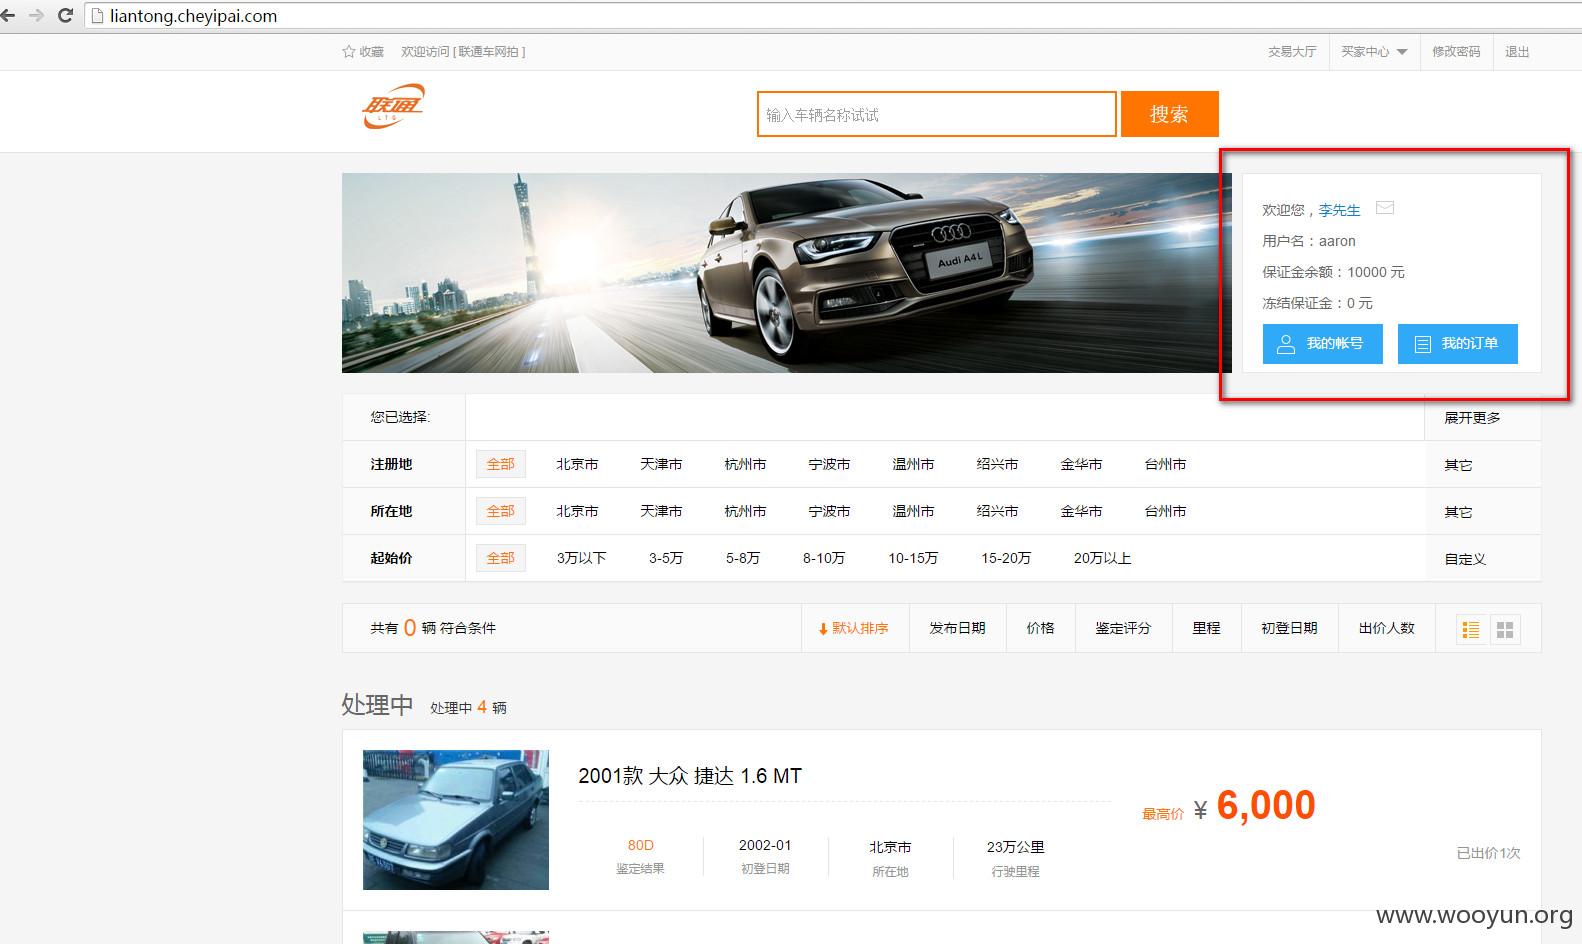This screenshot has width=1582, height=944.
Task: Select 天津市 in 所在地 row
Action: pyautogui.click(x=661, y=511)
